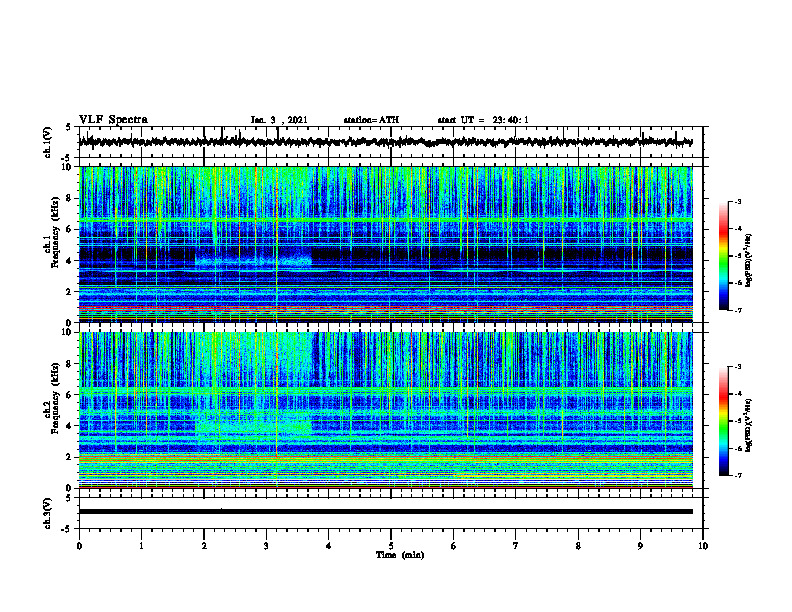
Task: Click time axis tick label "8"
Action: [x=578, y=546]
